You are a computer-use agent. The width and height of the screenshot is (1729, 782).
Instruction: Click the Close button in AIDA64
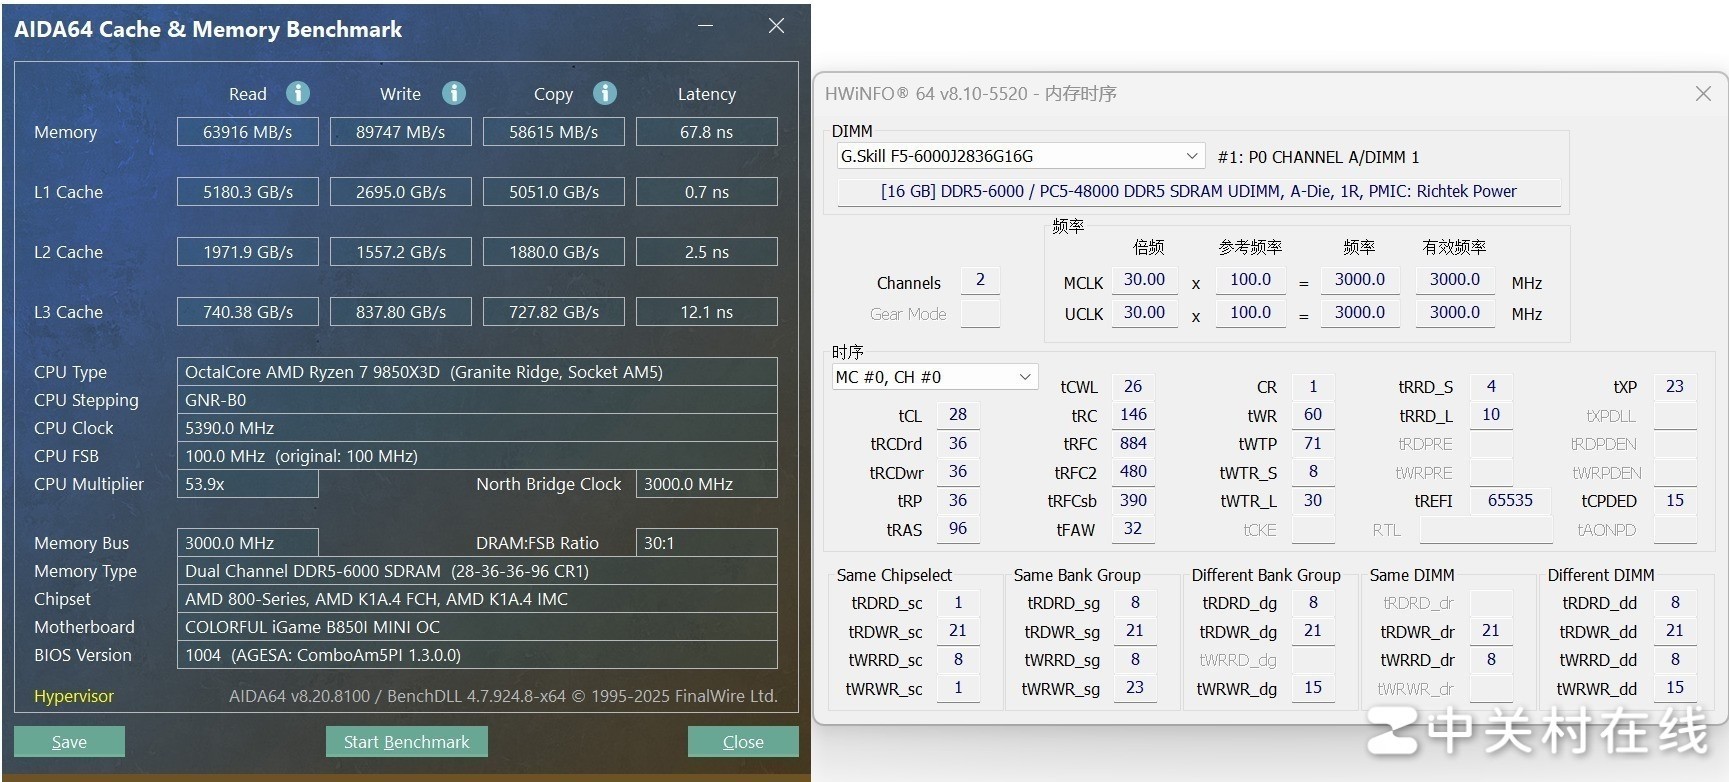pos(743,741)
